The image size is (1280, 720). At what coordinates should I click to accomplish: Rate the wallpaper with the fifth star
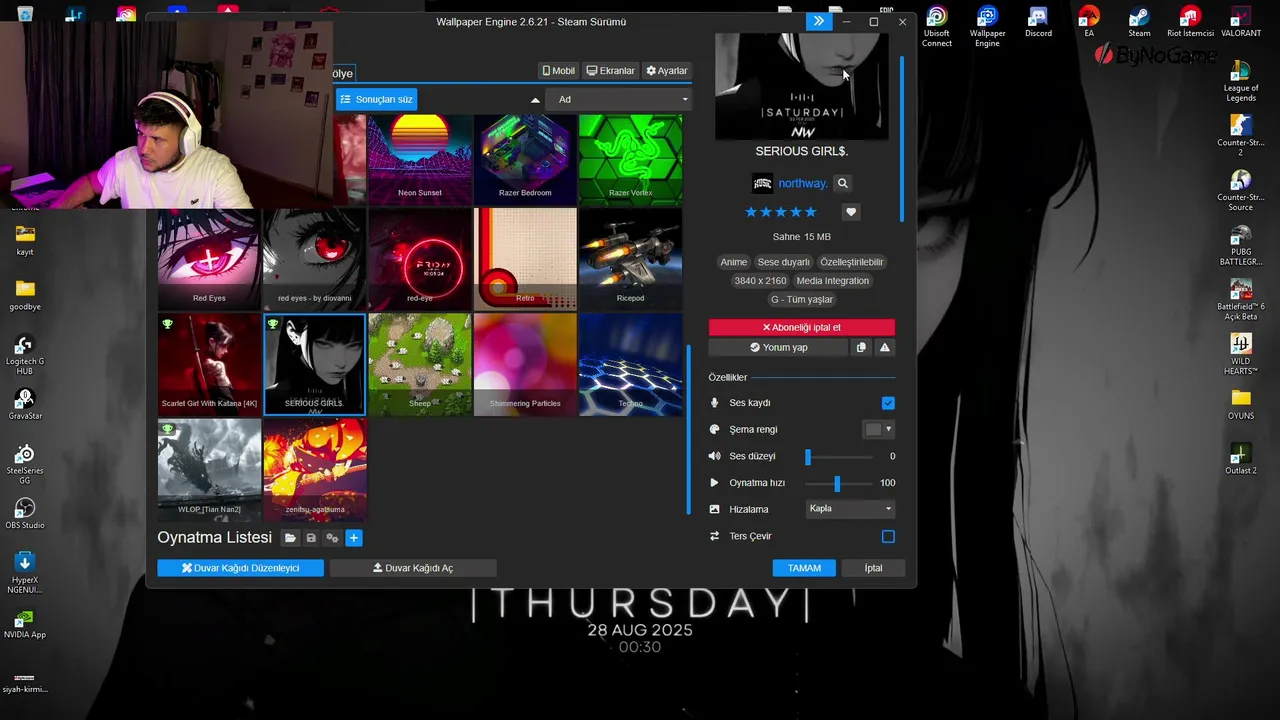pyautogui.click(x=811, y=212)
